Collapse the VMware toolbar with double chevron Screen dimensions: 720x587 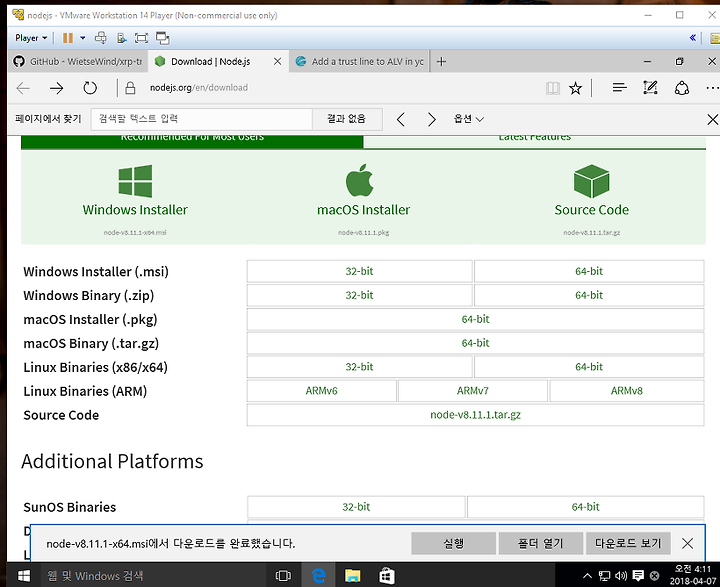[692, 38]
